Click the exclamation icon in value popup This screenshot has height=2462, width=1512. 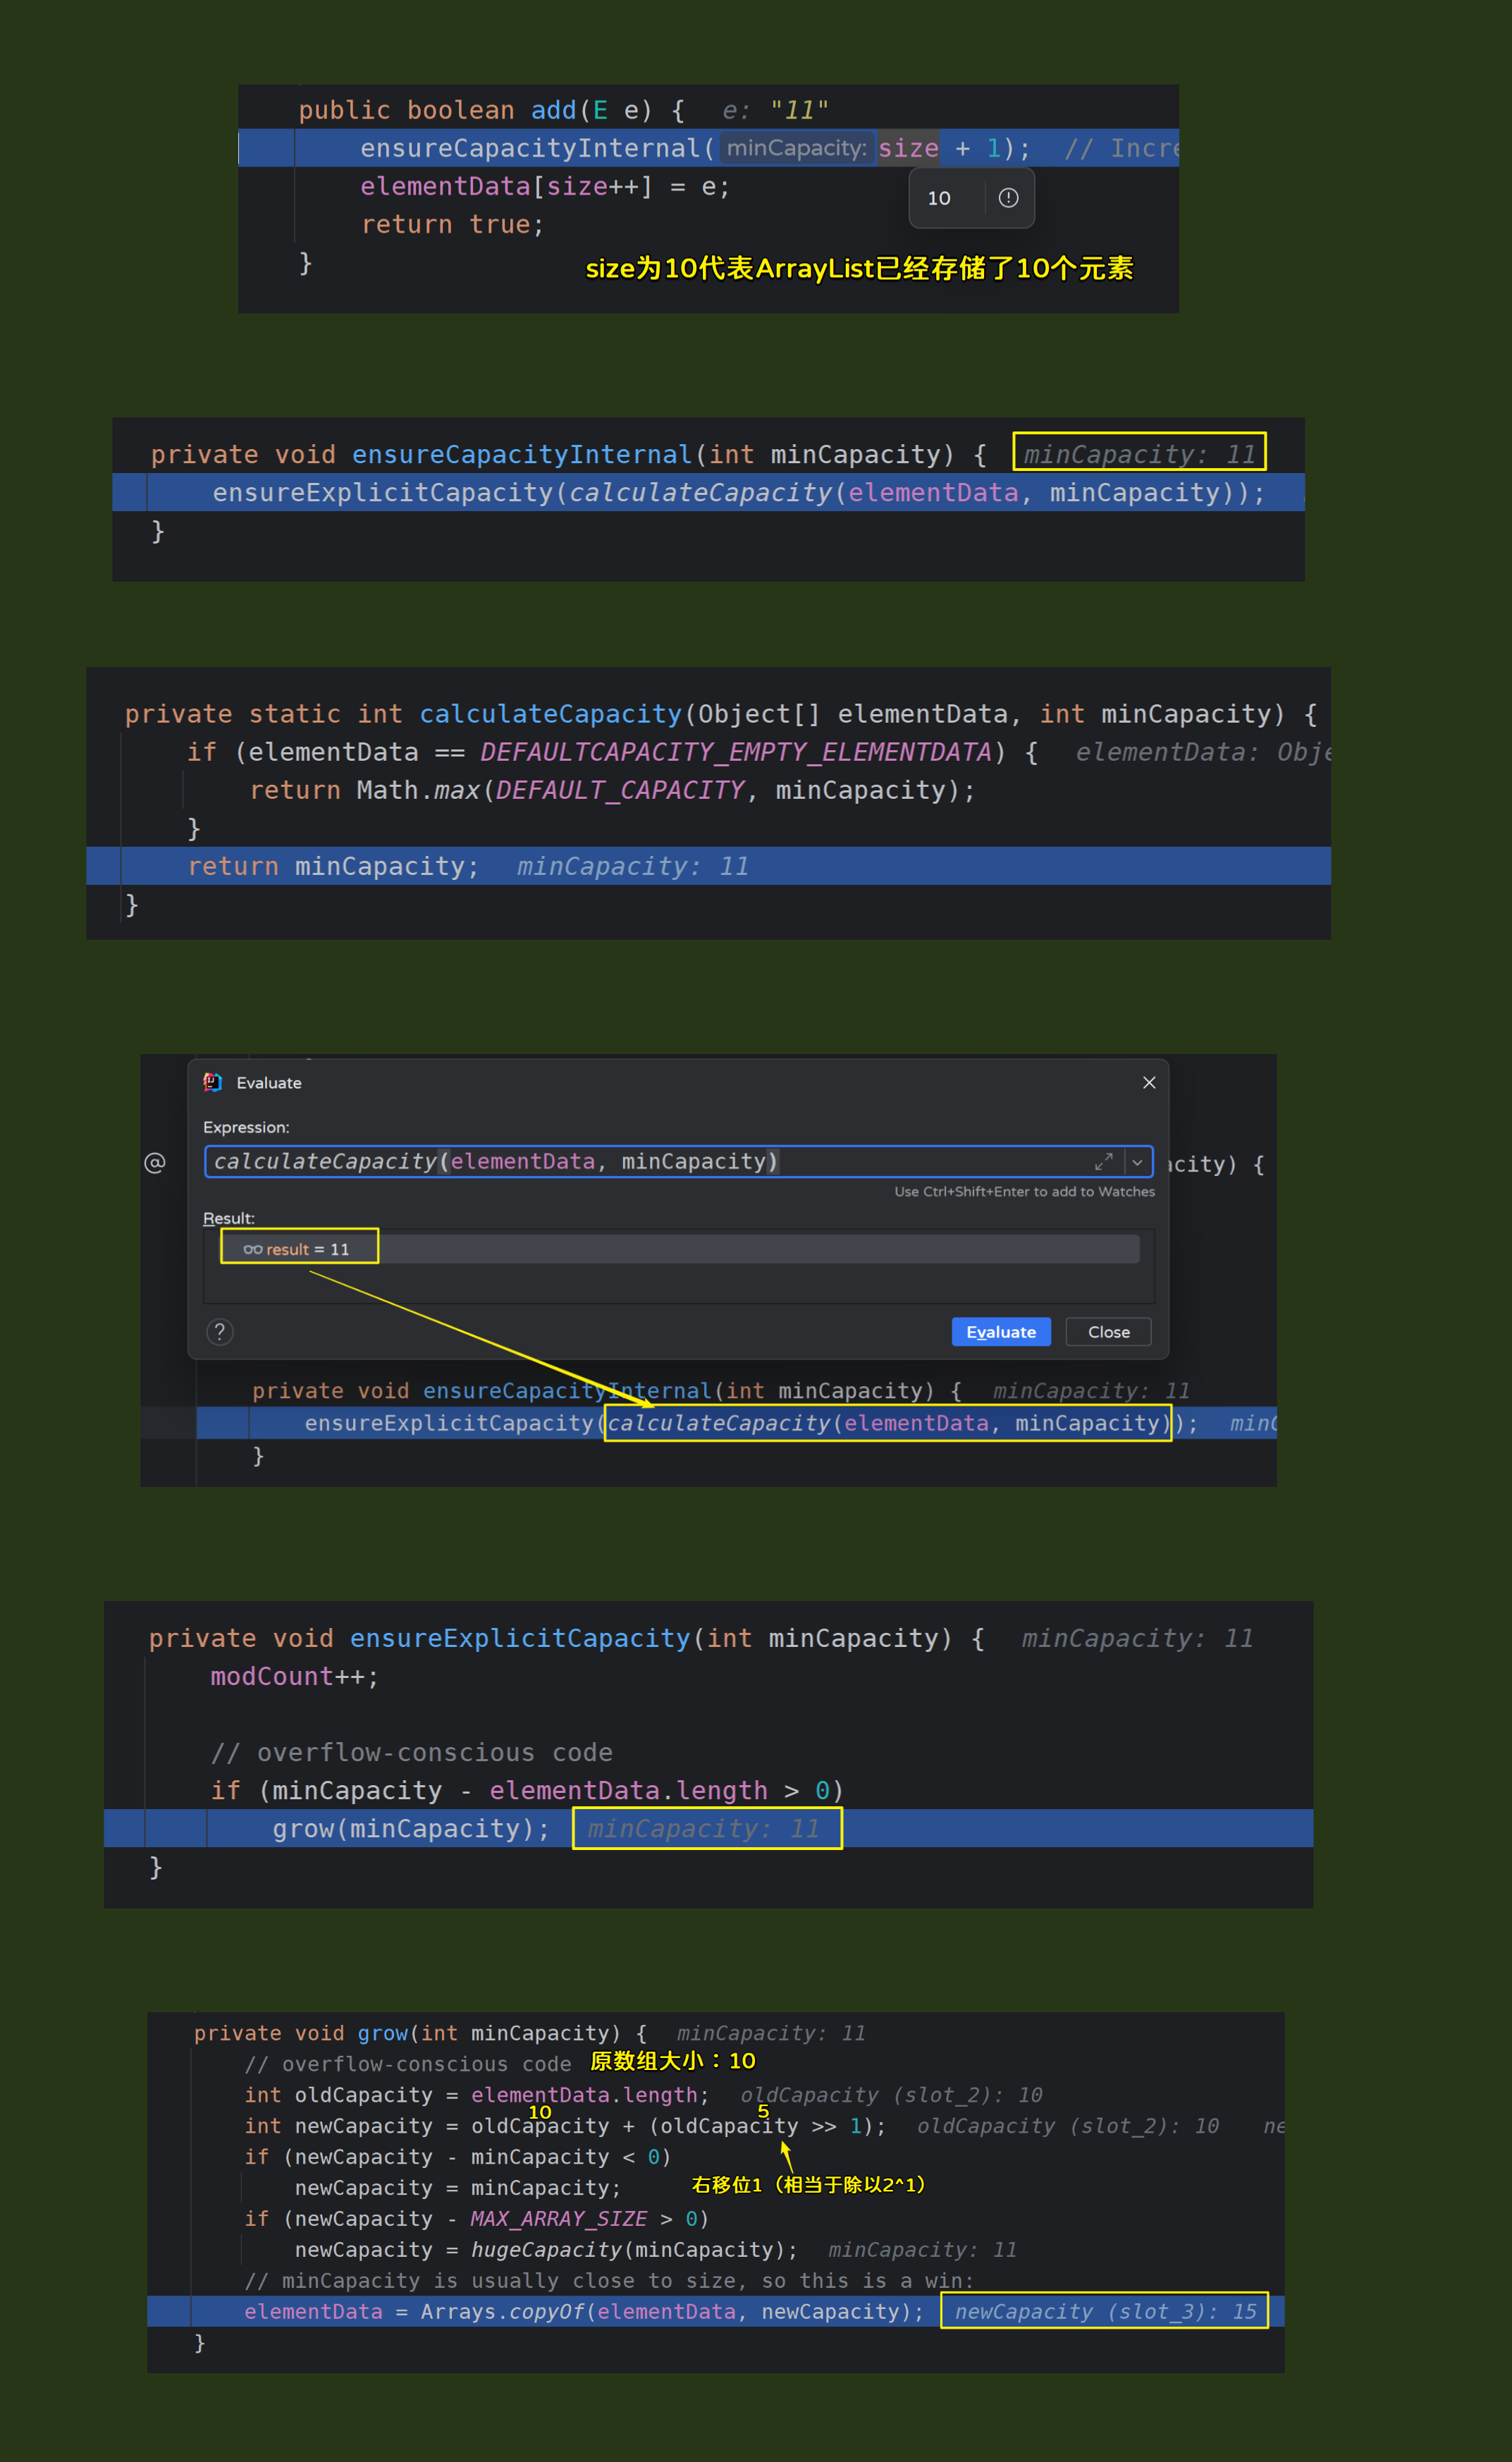(1008, 198)
